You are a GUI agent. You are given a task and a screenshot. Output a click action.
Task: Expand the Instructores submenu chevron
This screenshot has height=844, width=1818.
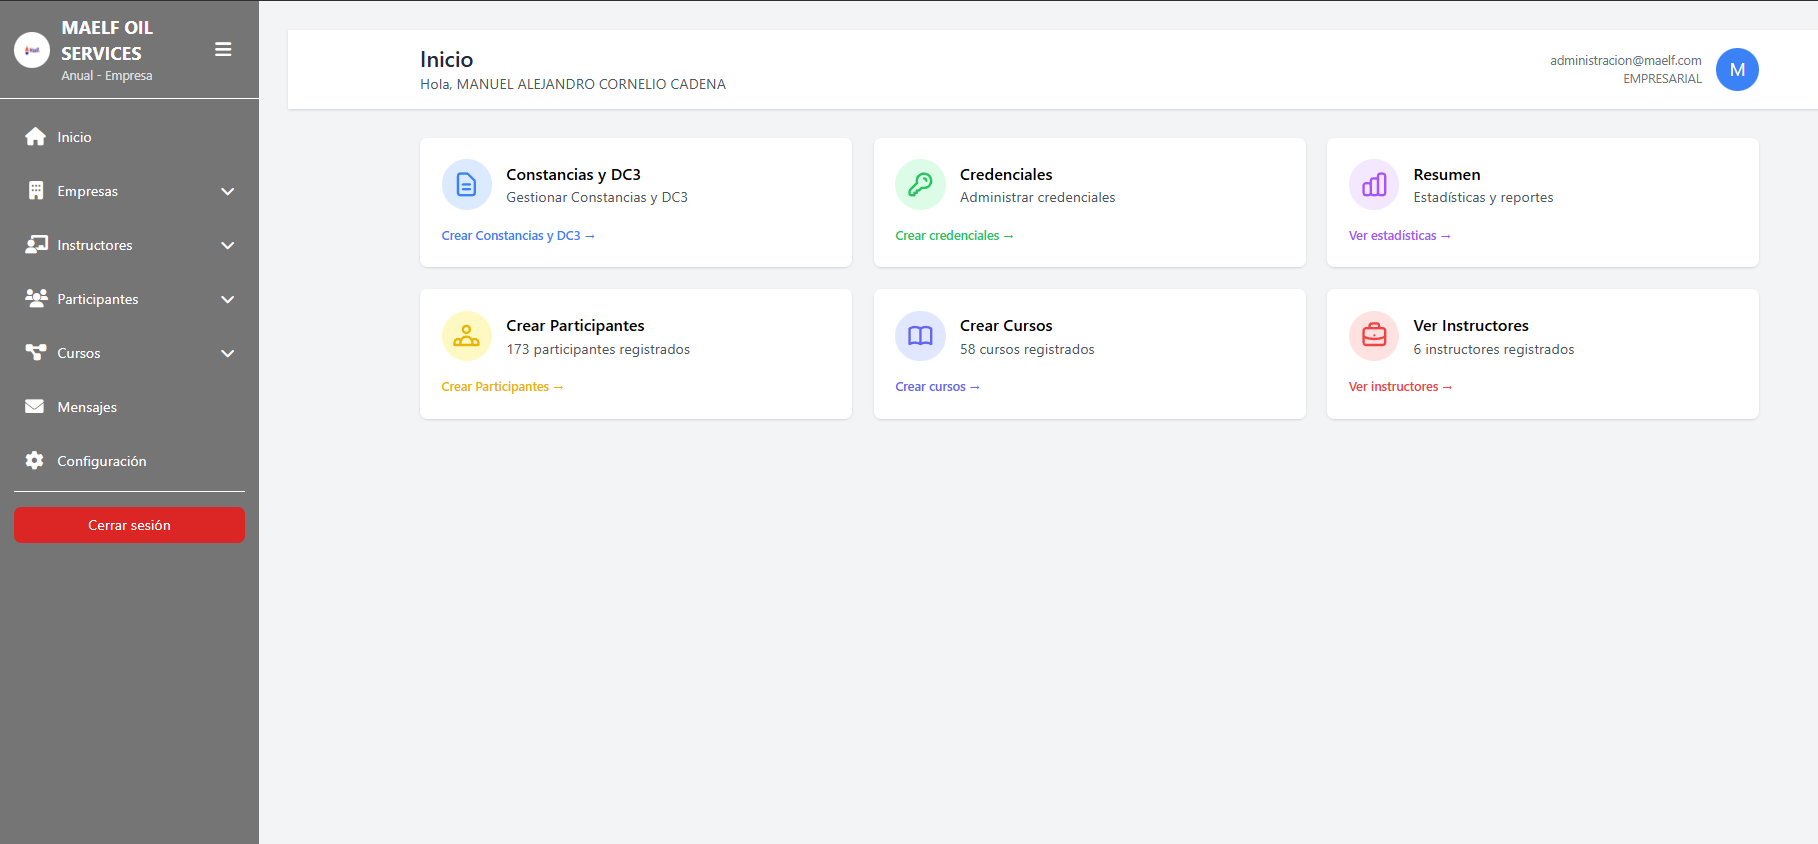228,245
